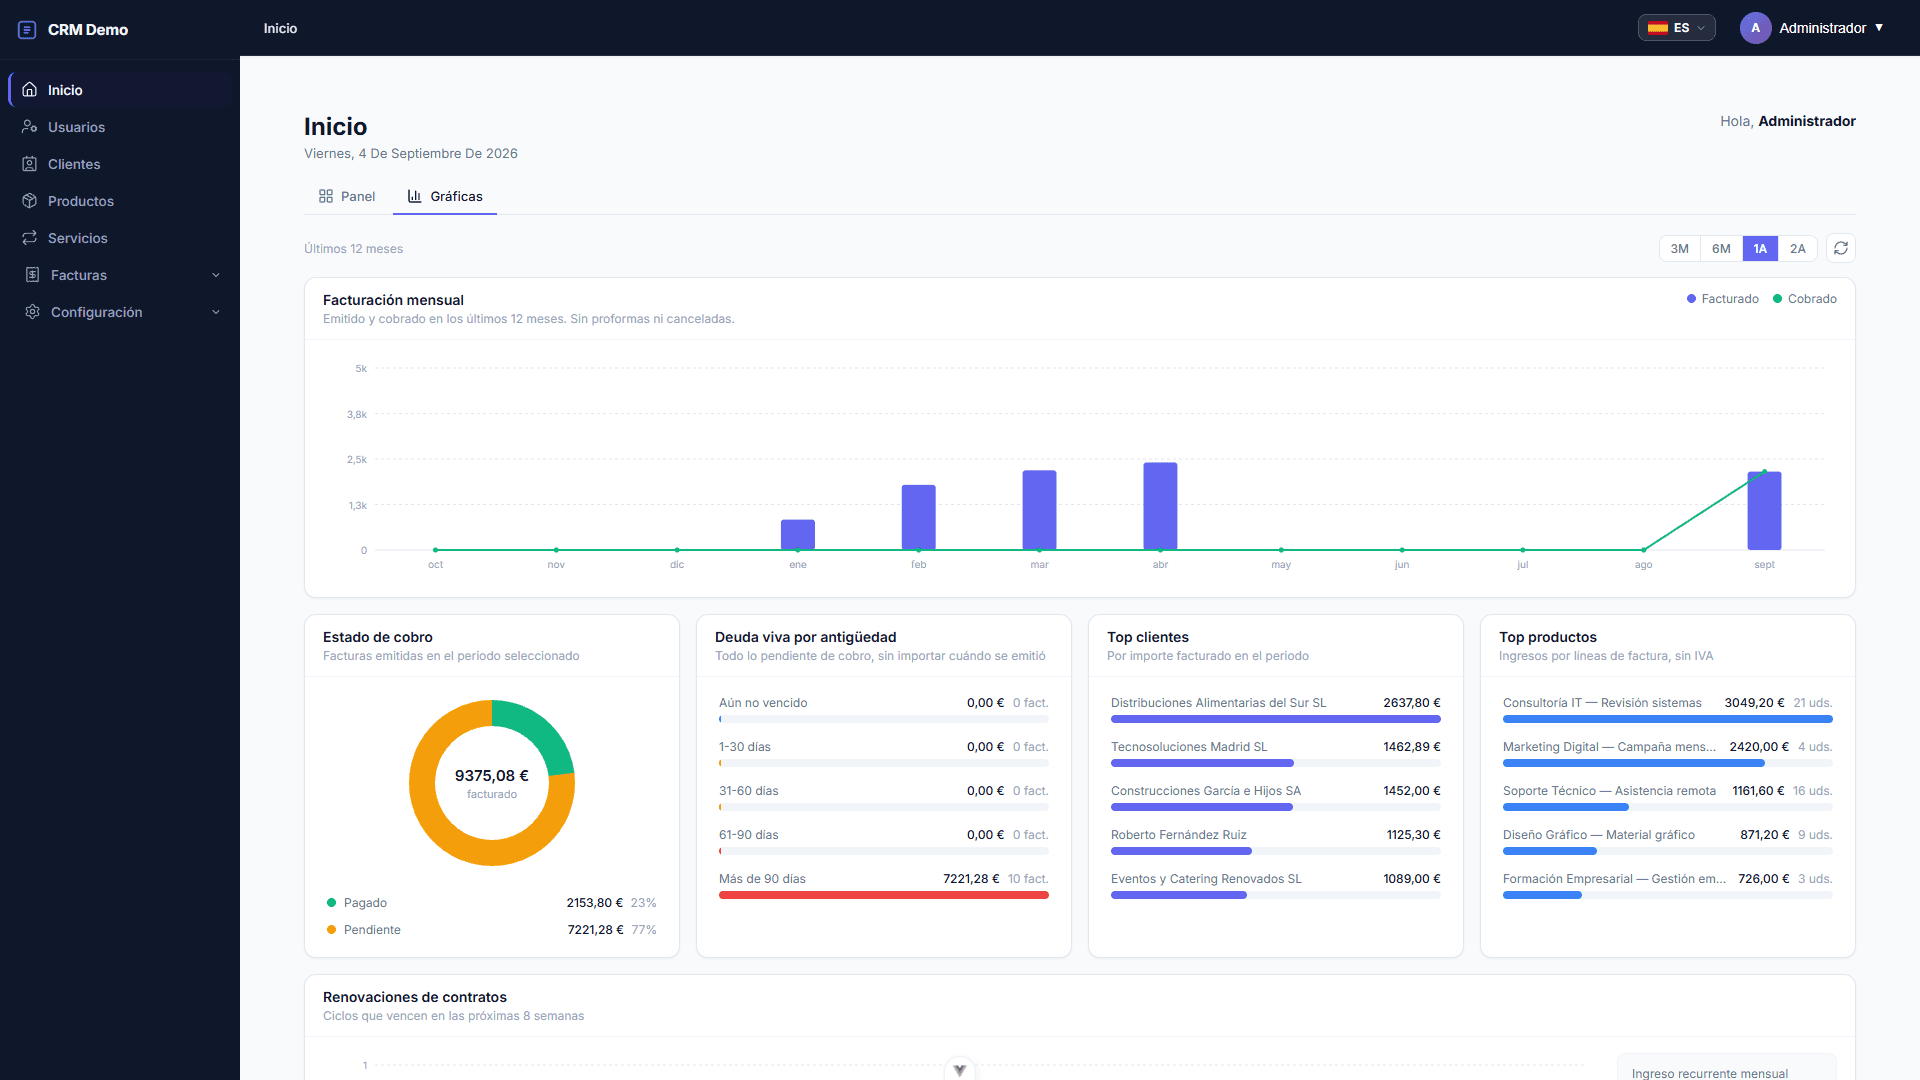Select the 3M period range

tap(1680, 249)
